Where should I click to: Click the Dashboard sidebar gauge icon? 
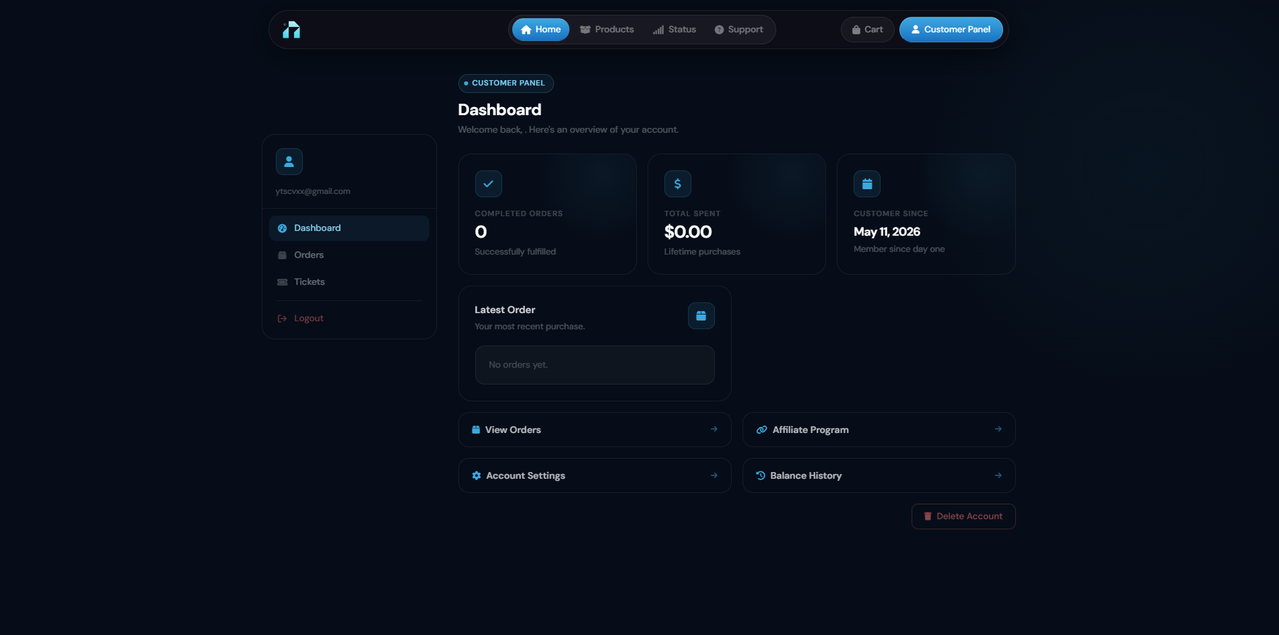[282, 228]
